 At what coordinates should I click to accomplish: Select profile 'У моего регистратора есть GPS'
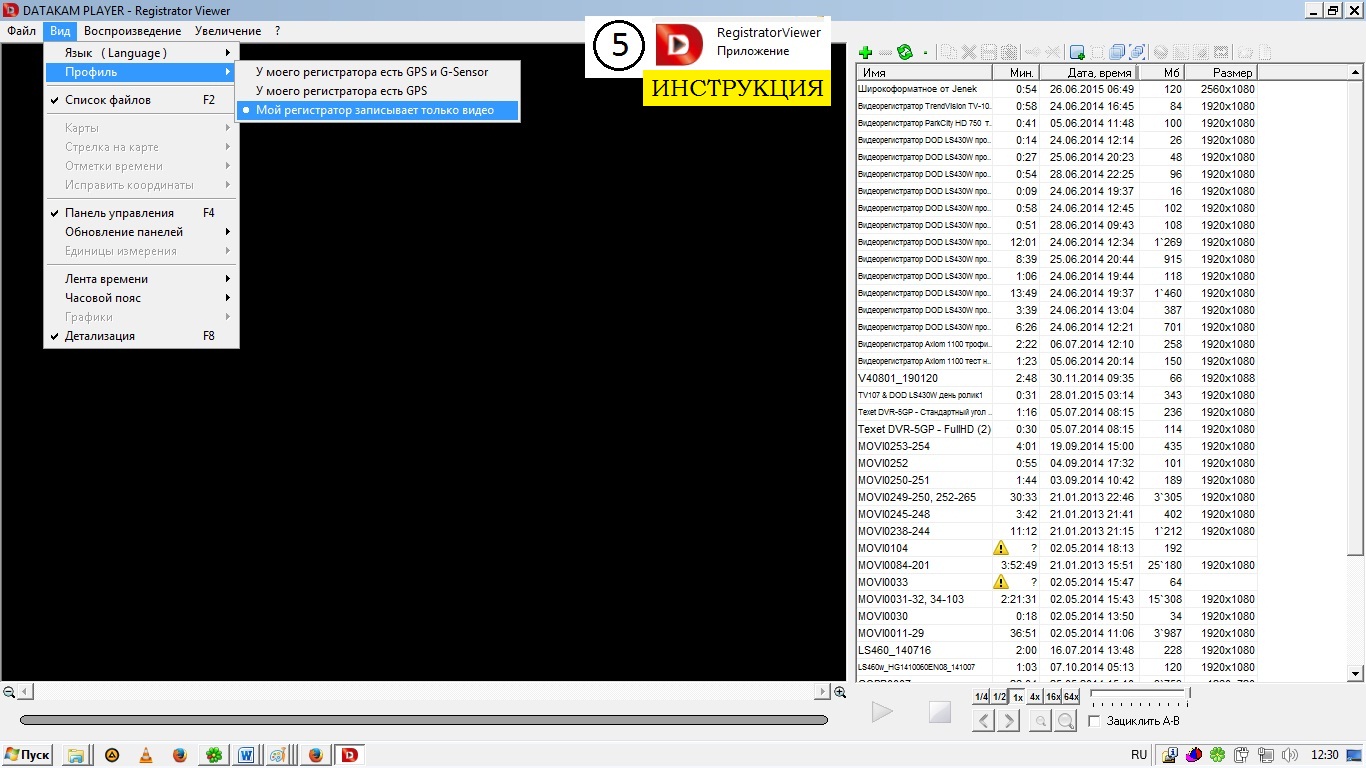(x=341, y=91)
